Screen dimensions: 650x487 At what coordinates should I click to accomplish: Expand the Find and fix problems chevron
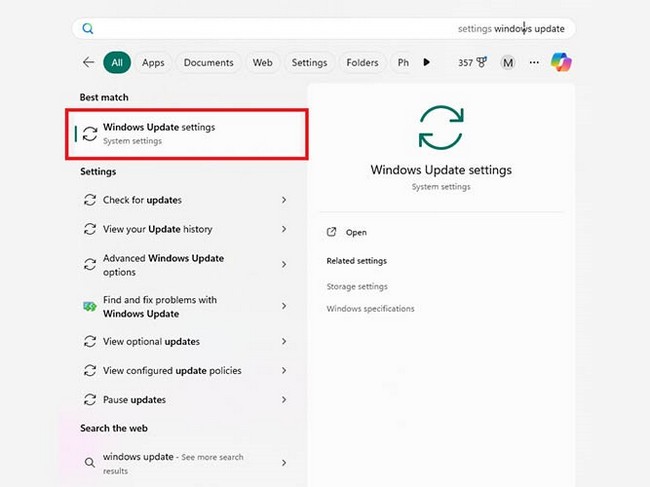(x=284, y=306)
